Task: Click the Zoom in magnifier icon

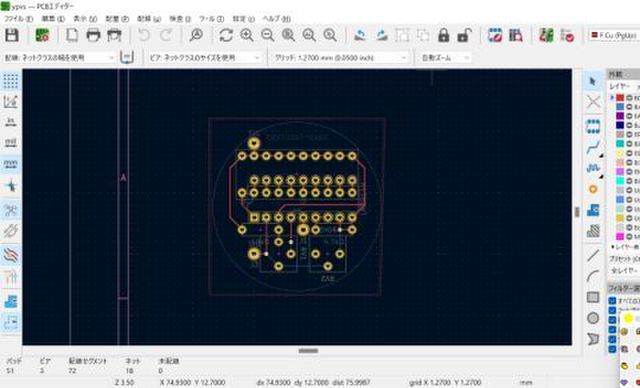Action: pyautogui.click(x=247, y=35)
